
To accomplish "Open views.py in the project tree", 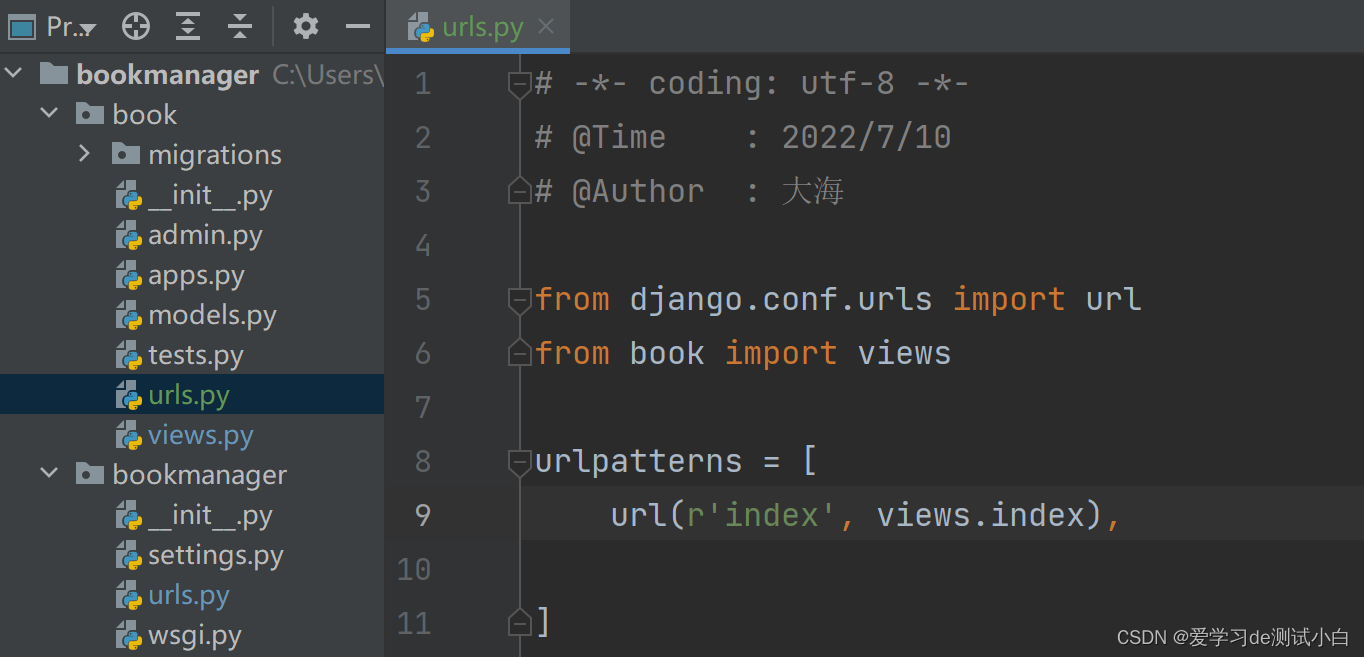I will pos(201,435).
